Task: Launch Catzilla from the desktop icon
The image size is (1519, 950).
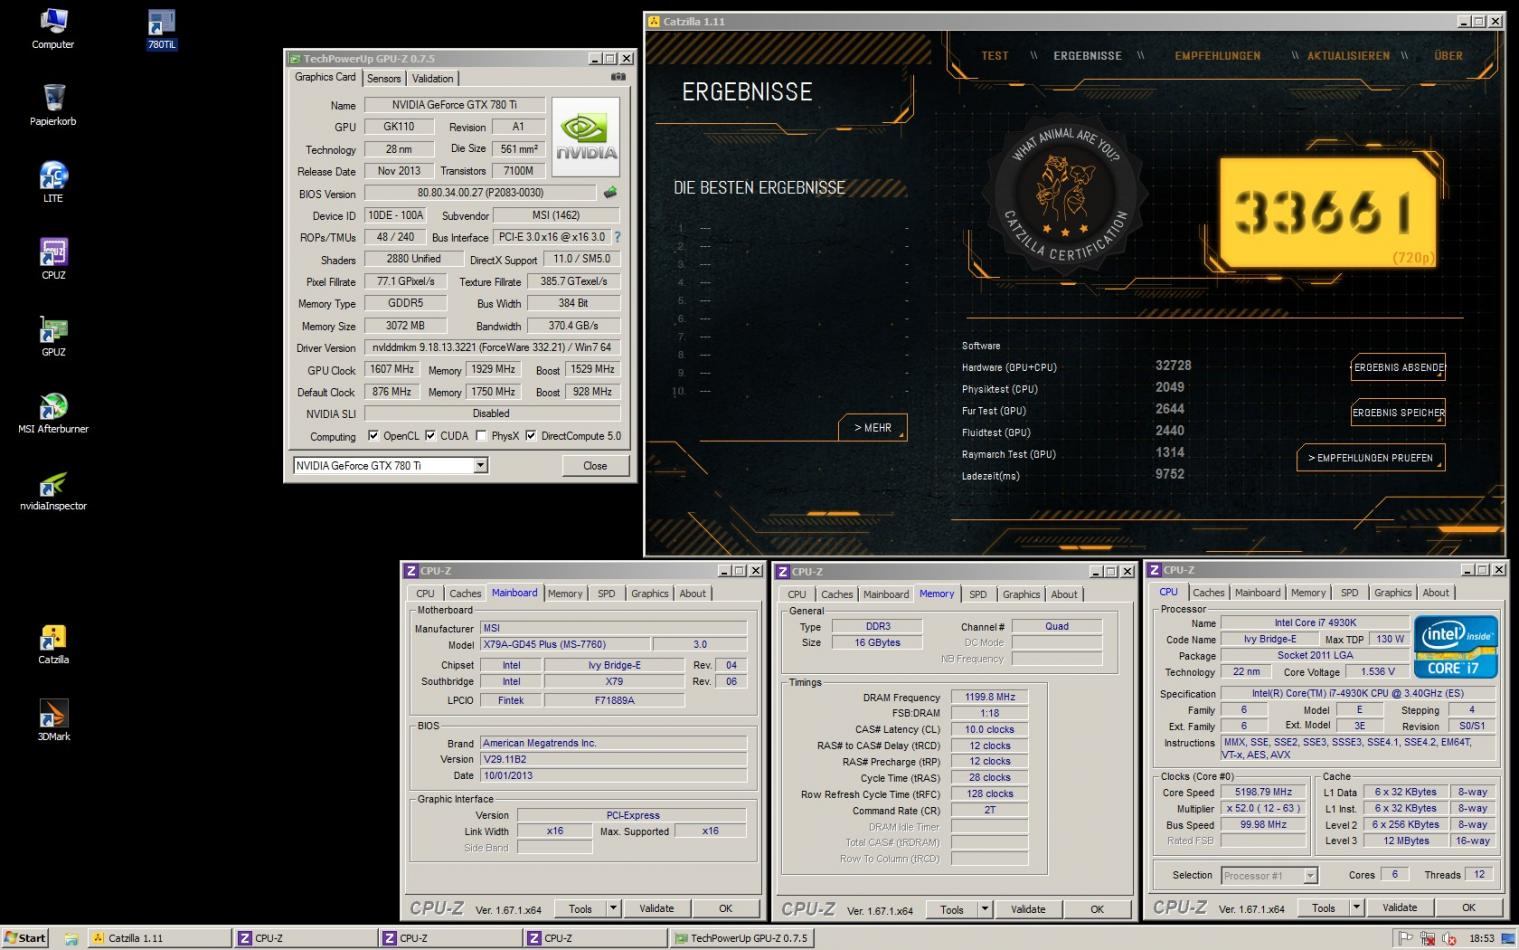Action: point(53,644)
